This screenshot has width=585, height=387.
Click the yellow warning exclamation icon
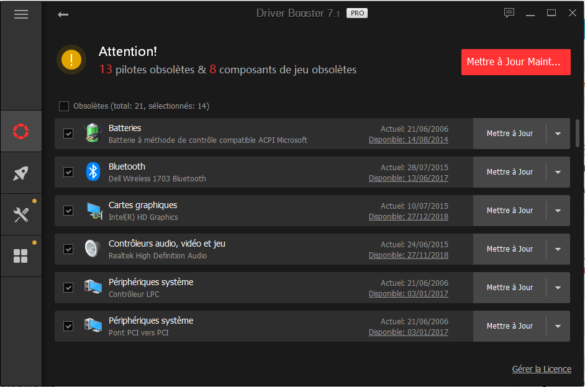pyautogui.click(x=71, y=59)
